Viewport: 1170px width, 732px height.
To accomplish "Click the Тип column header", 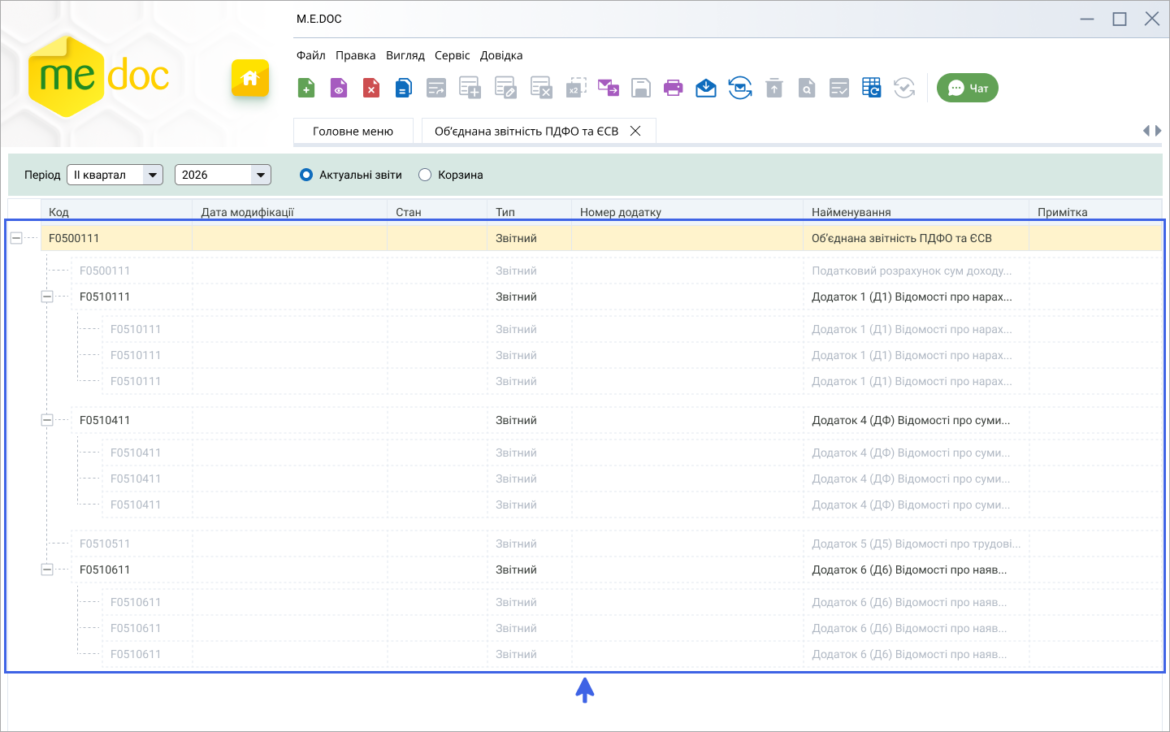I will (529, 212).
